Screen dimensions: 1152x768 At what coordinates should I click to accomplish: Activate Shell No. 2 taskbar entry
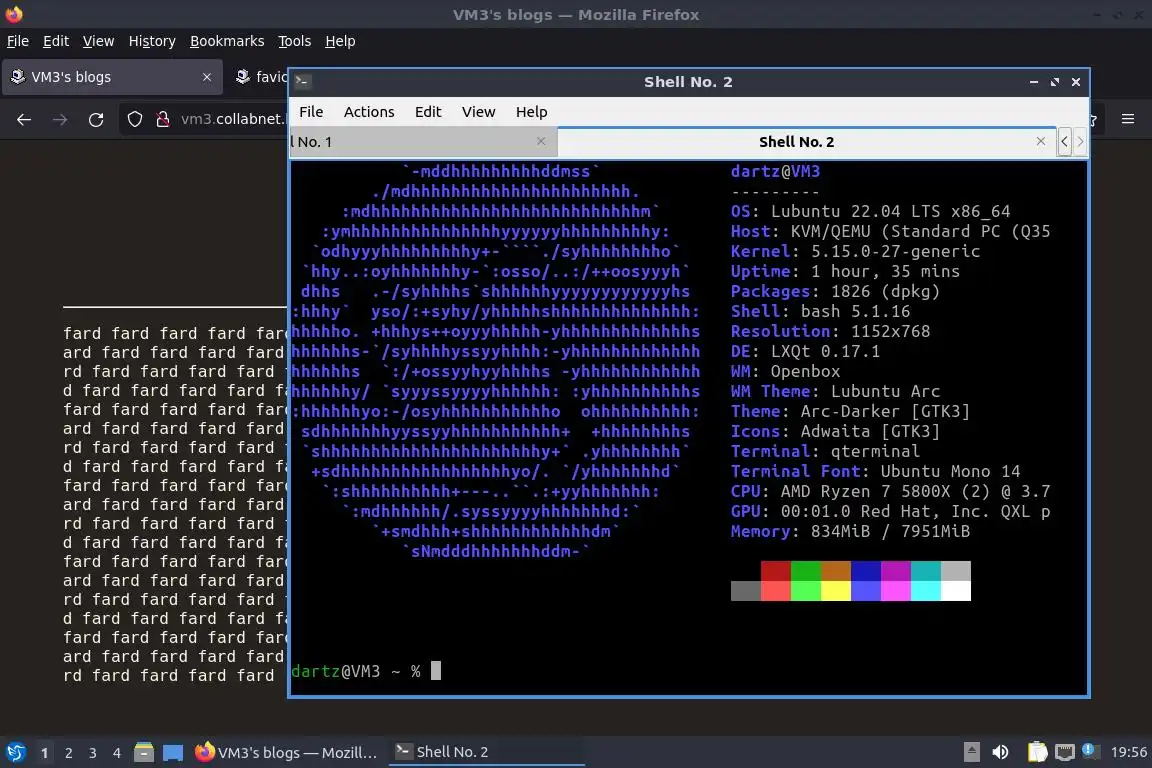[486, 752]
